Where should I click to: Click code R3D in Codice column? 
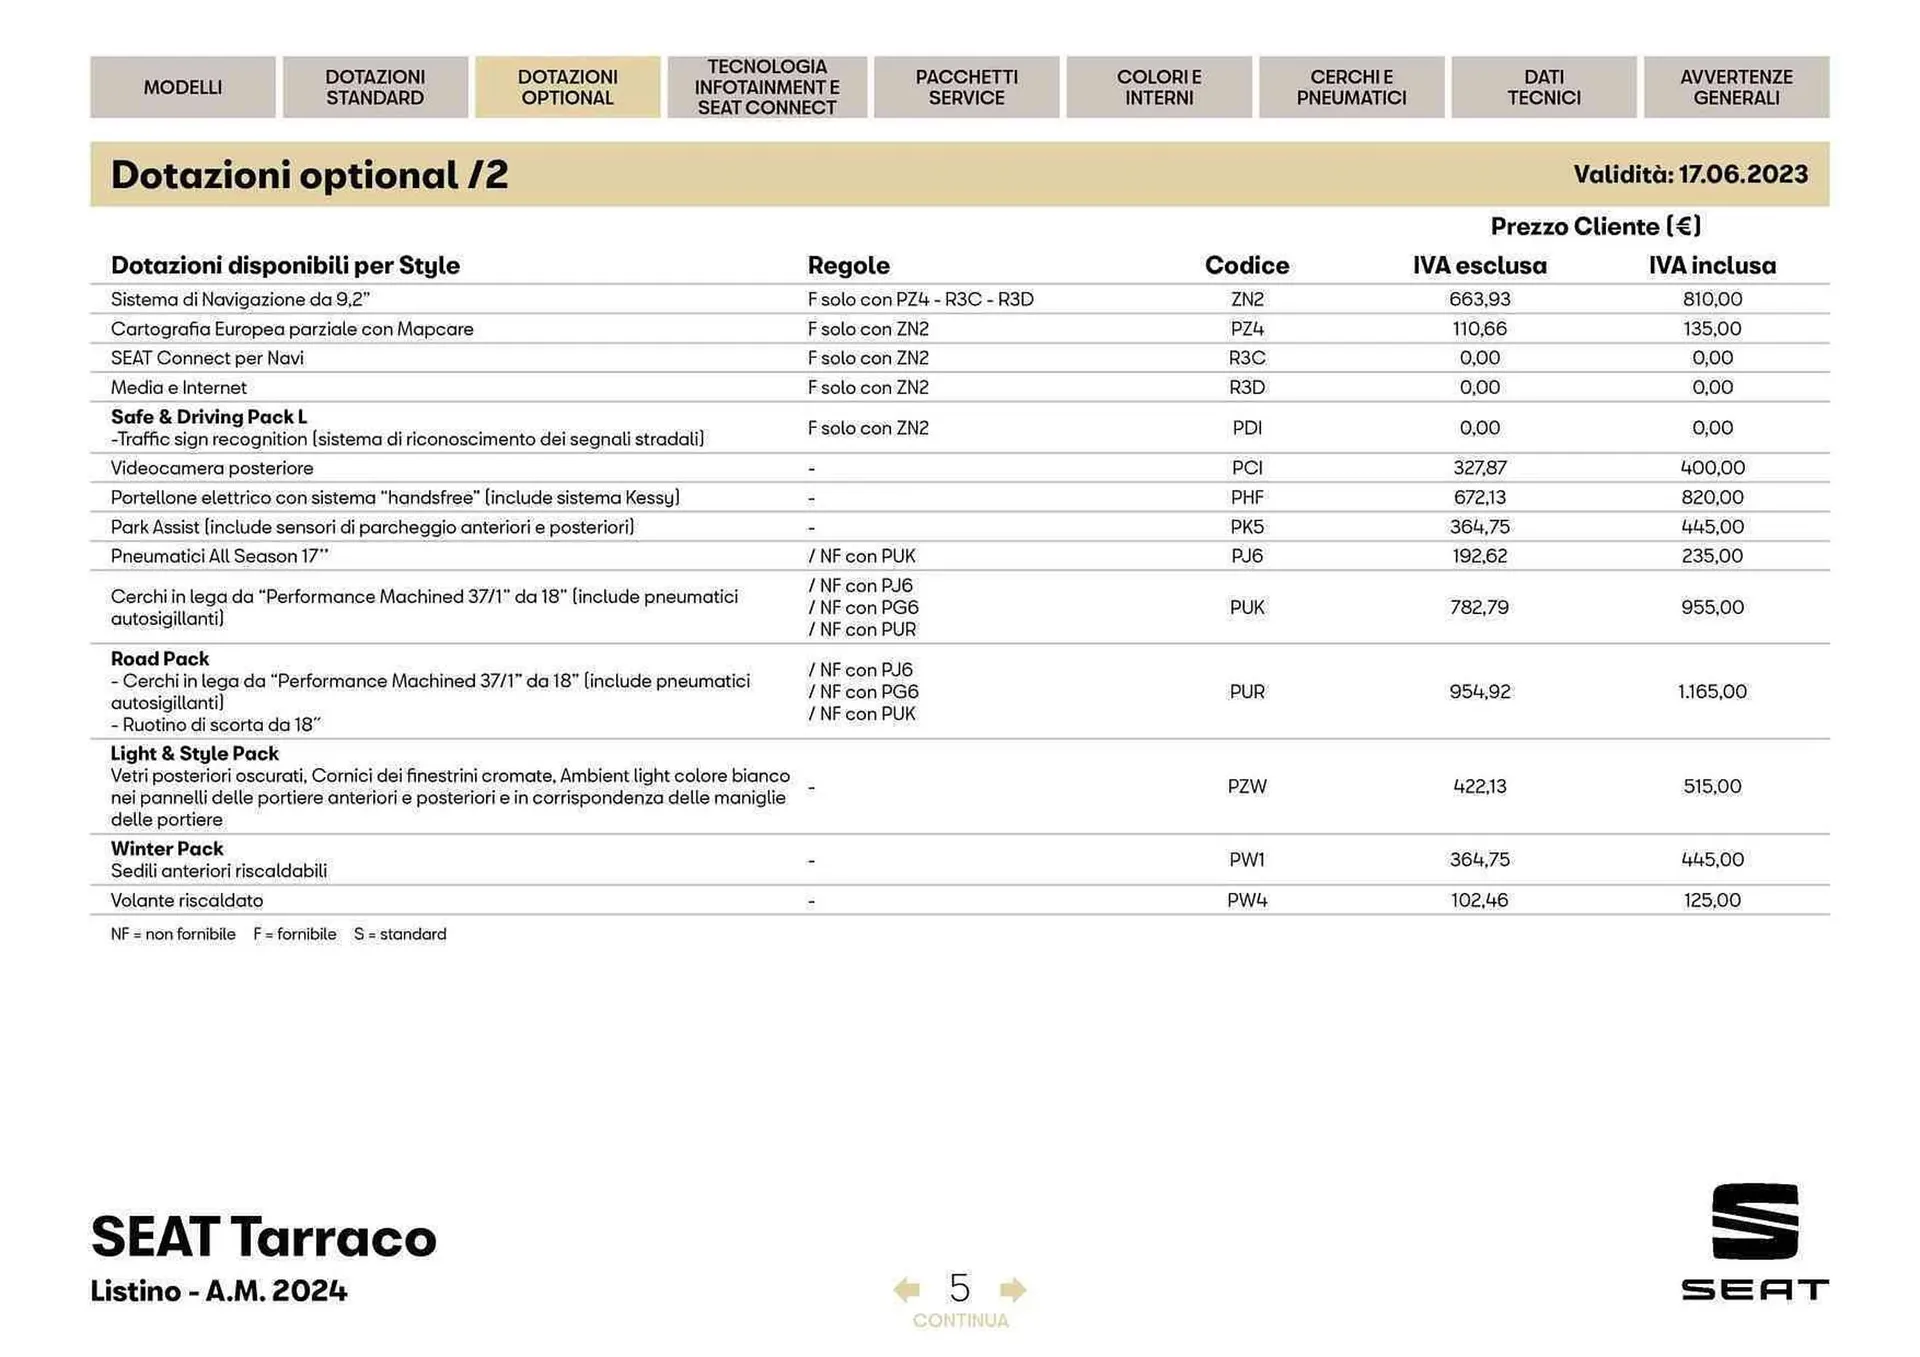pyautogui.click(x=1247, y=387)
